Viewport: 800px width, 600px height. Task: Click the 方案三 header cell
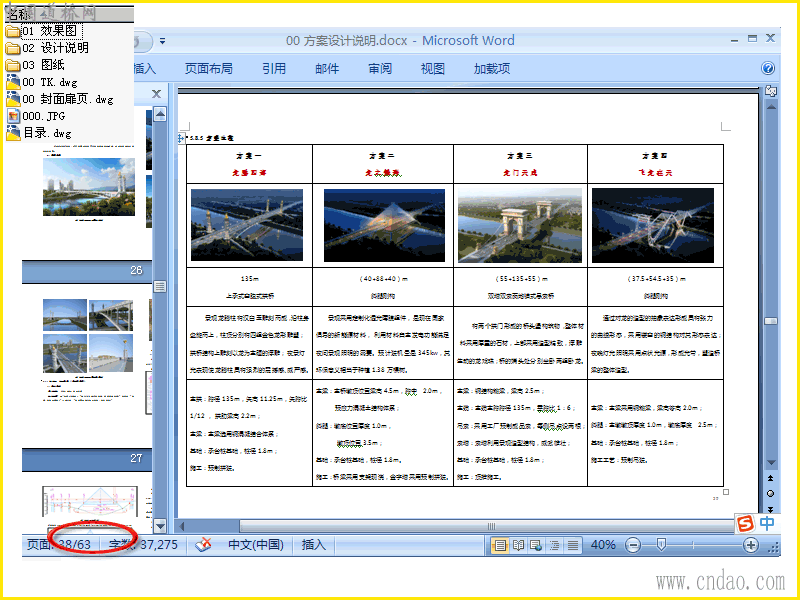click(x=520, y=164)
